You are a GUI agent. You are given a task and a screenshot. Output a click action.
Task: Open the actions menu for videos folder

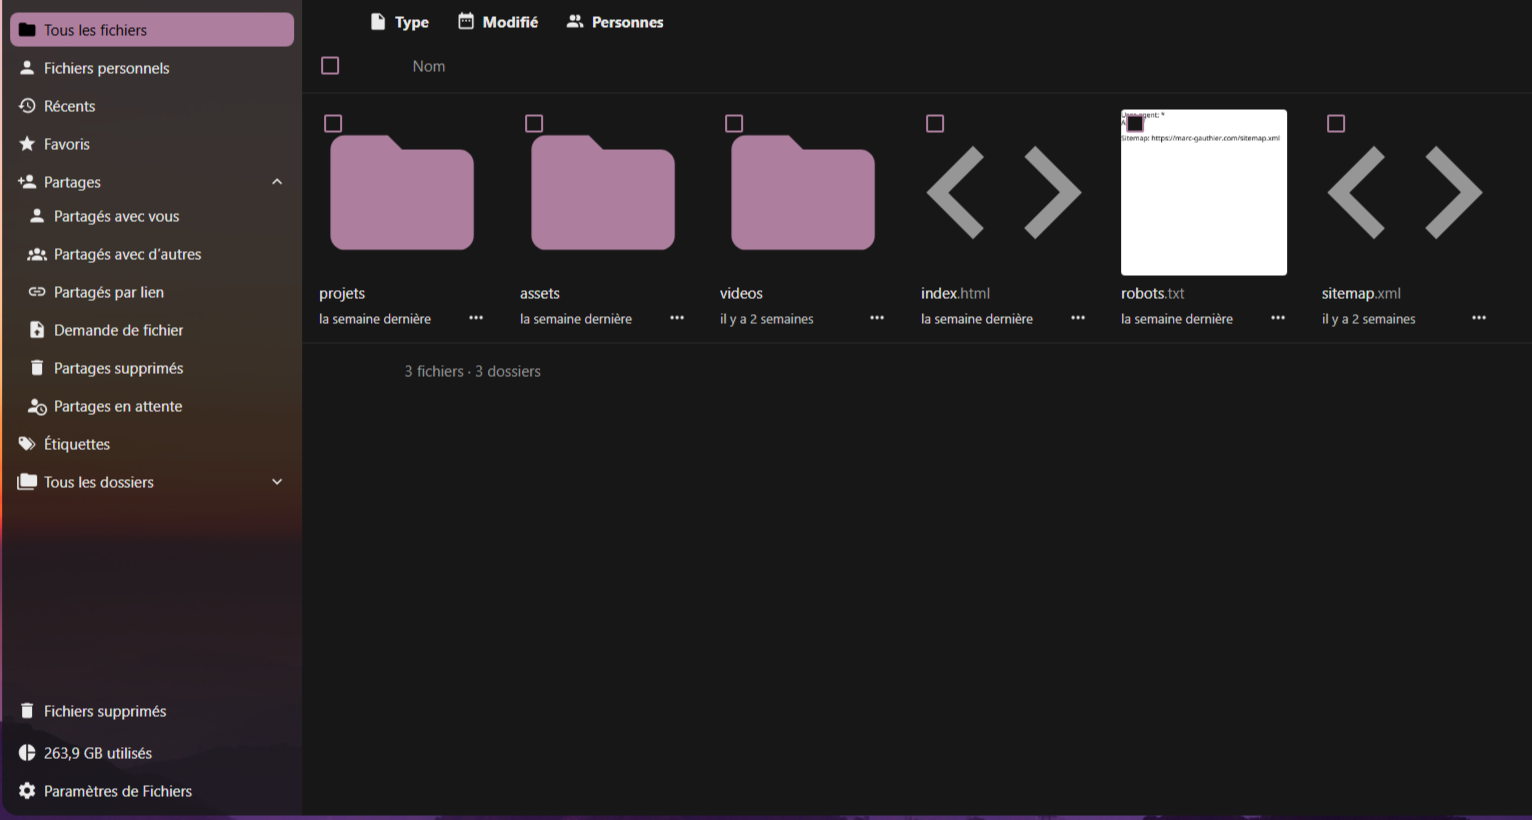(877, 318)
